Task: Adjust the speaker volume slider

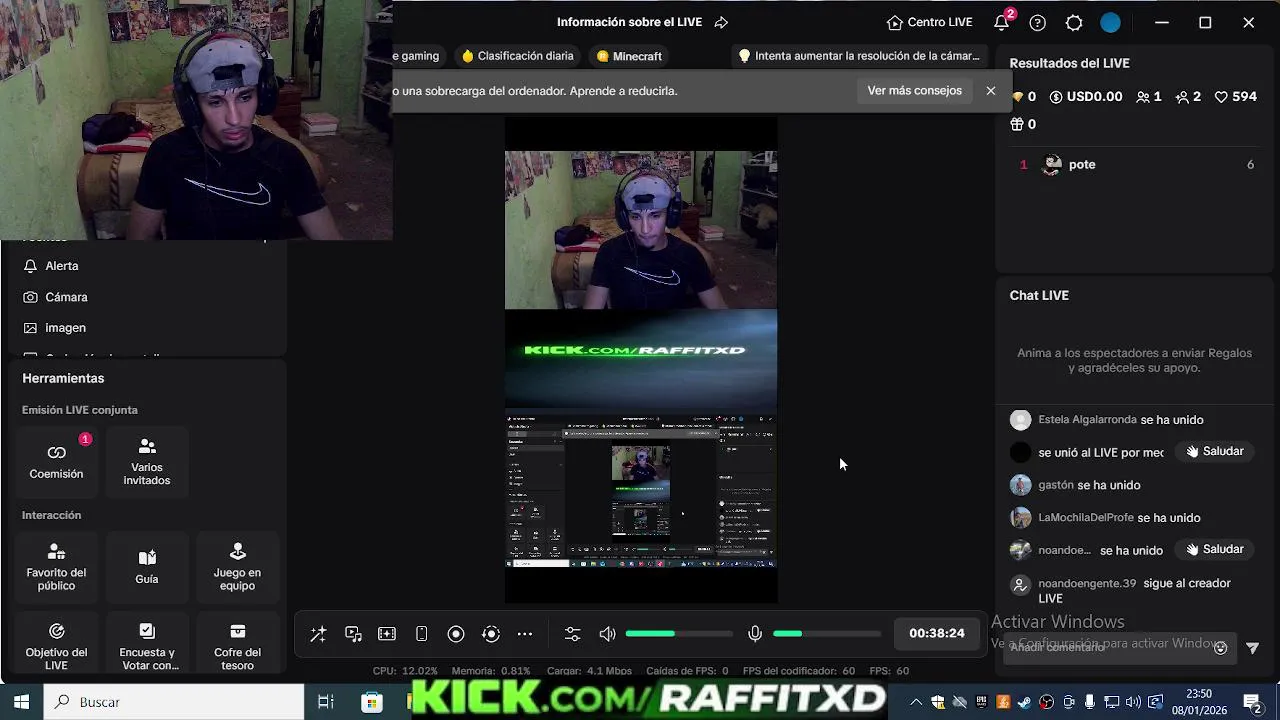Action: point(679,634)
